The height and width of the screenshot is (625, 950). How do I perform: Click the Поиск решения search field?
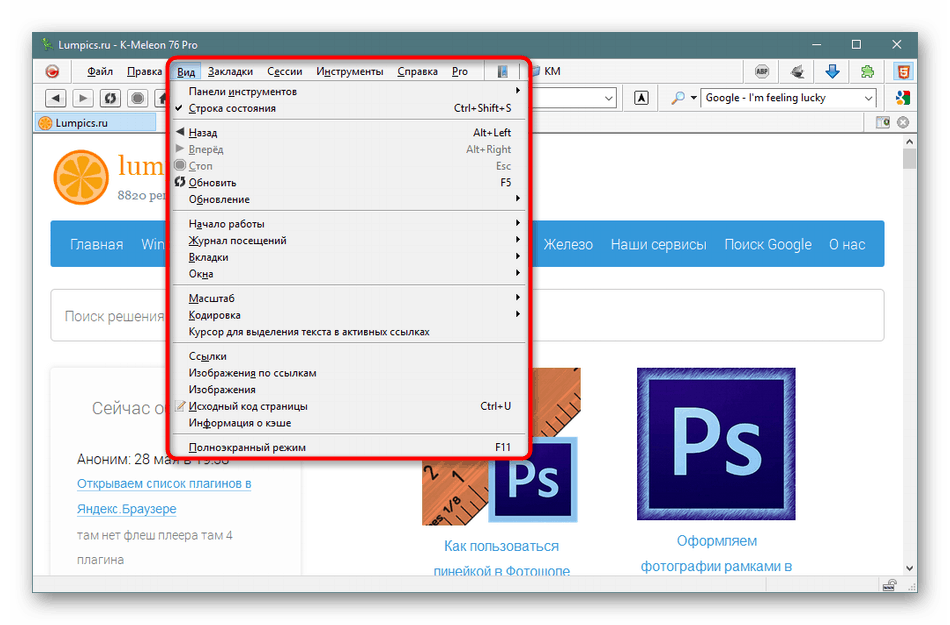467,316
